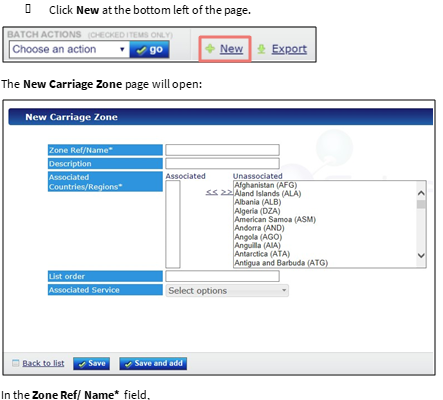Click the << move-to-associated link
The width and height of the screenshot is (443, 400).
click(212, 192)
